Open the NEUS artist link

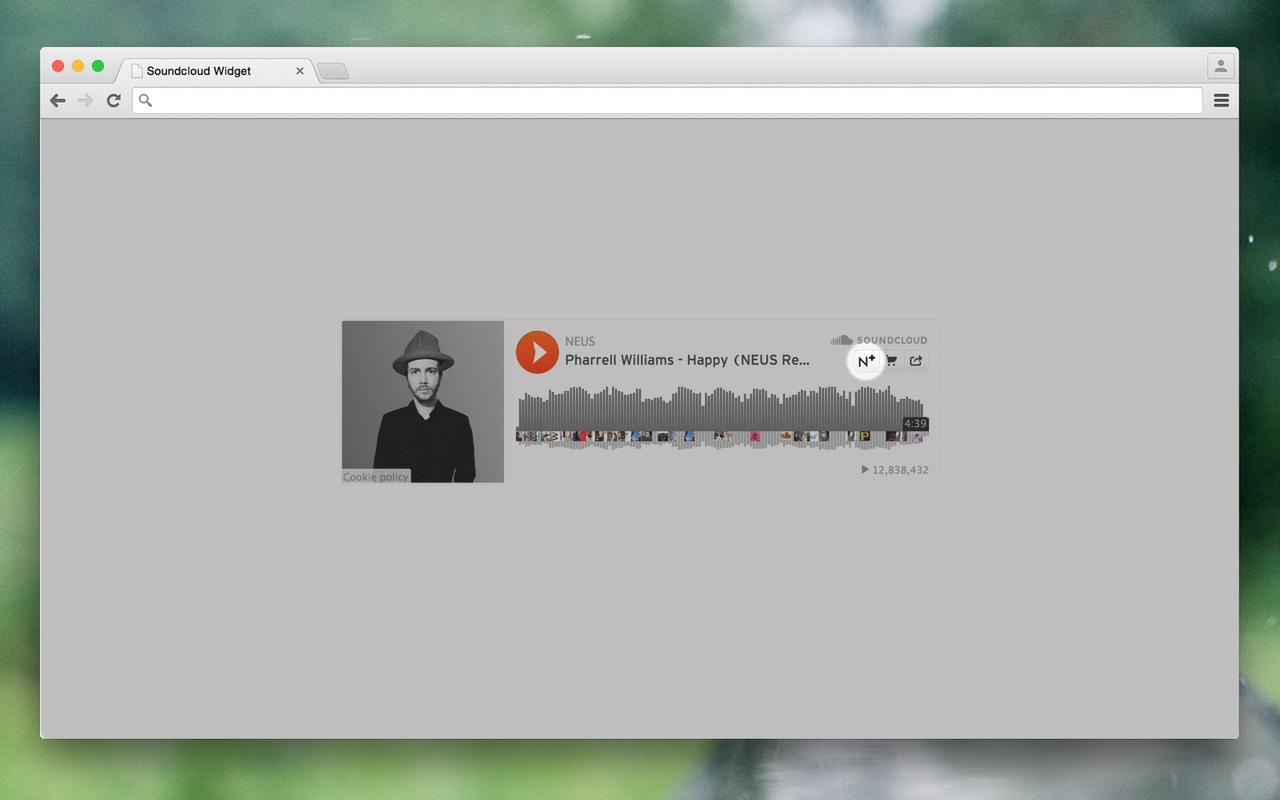[x=580, y=341]
